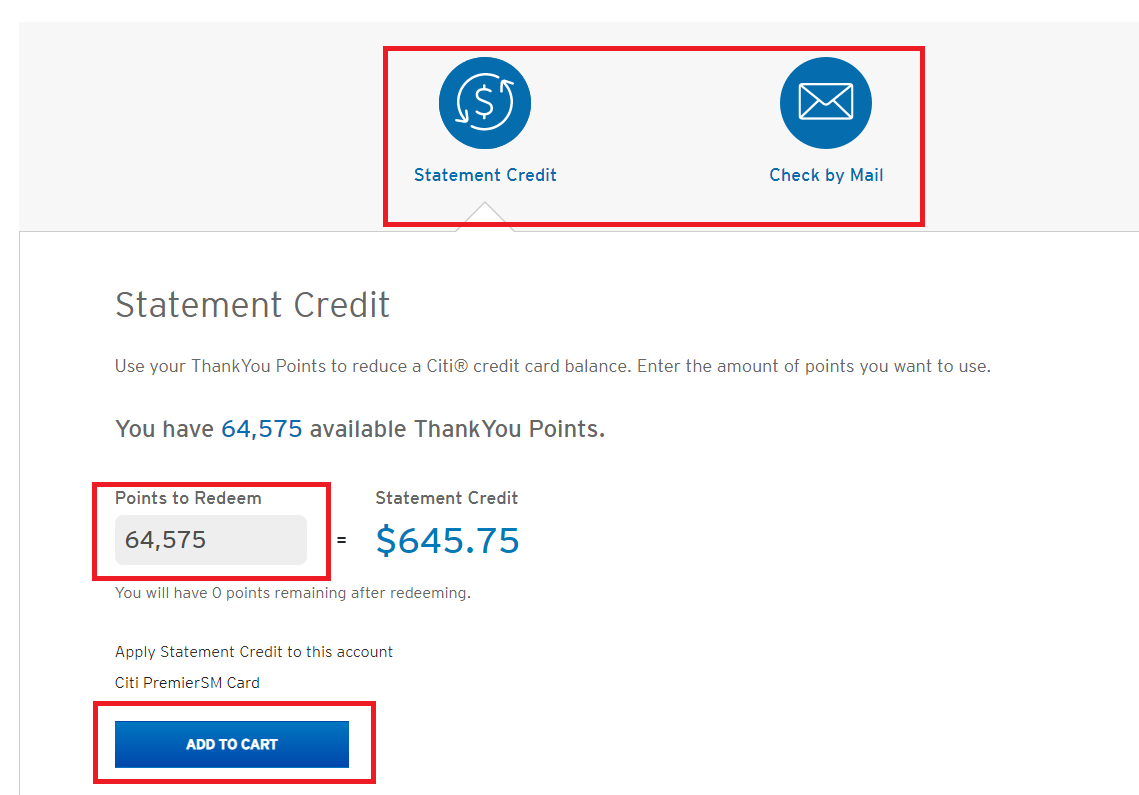Switch to the Check by Mail label

[826, 175]
